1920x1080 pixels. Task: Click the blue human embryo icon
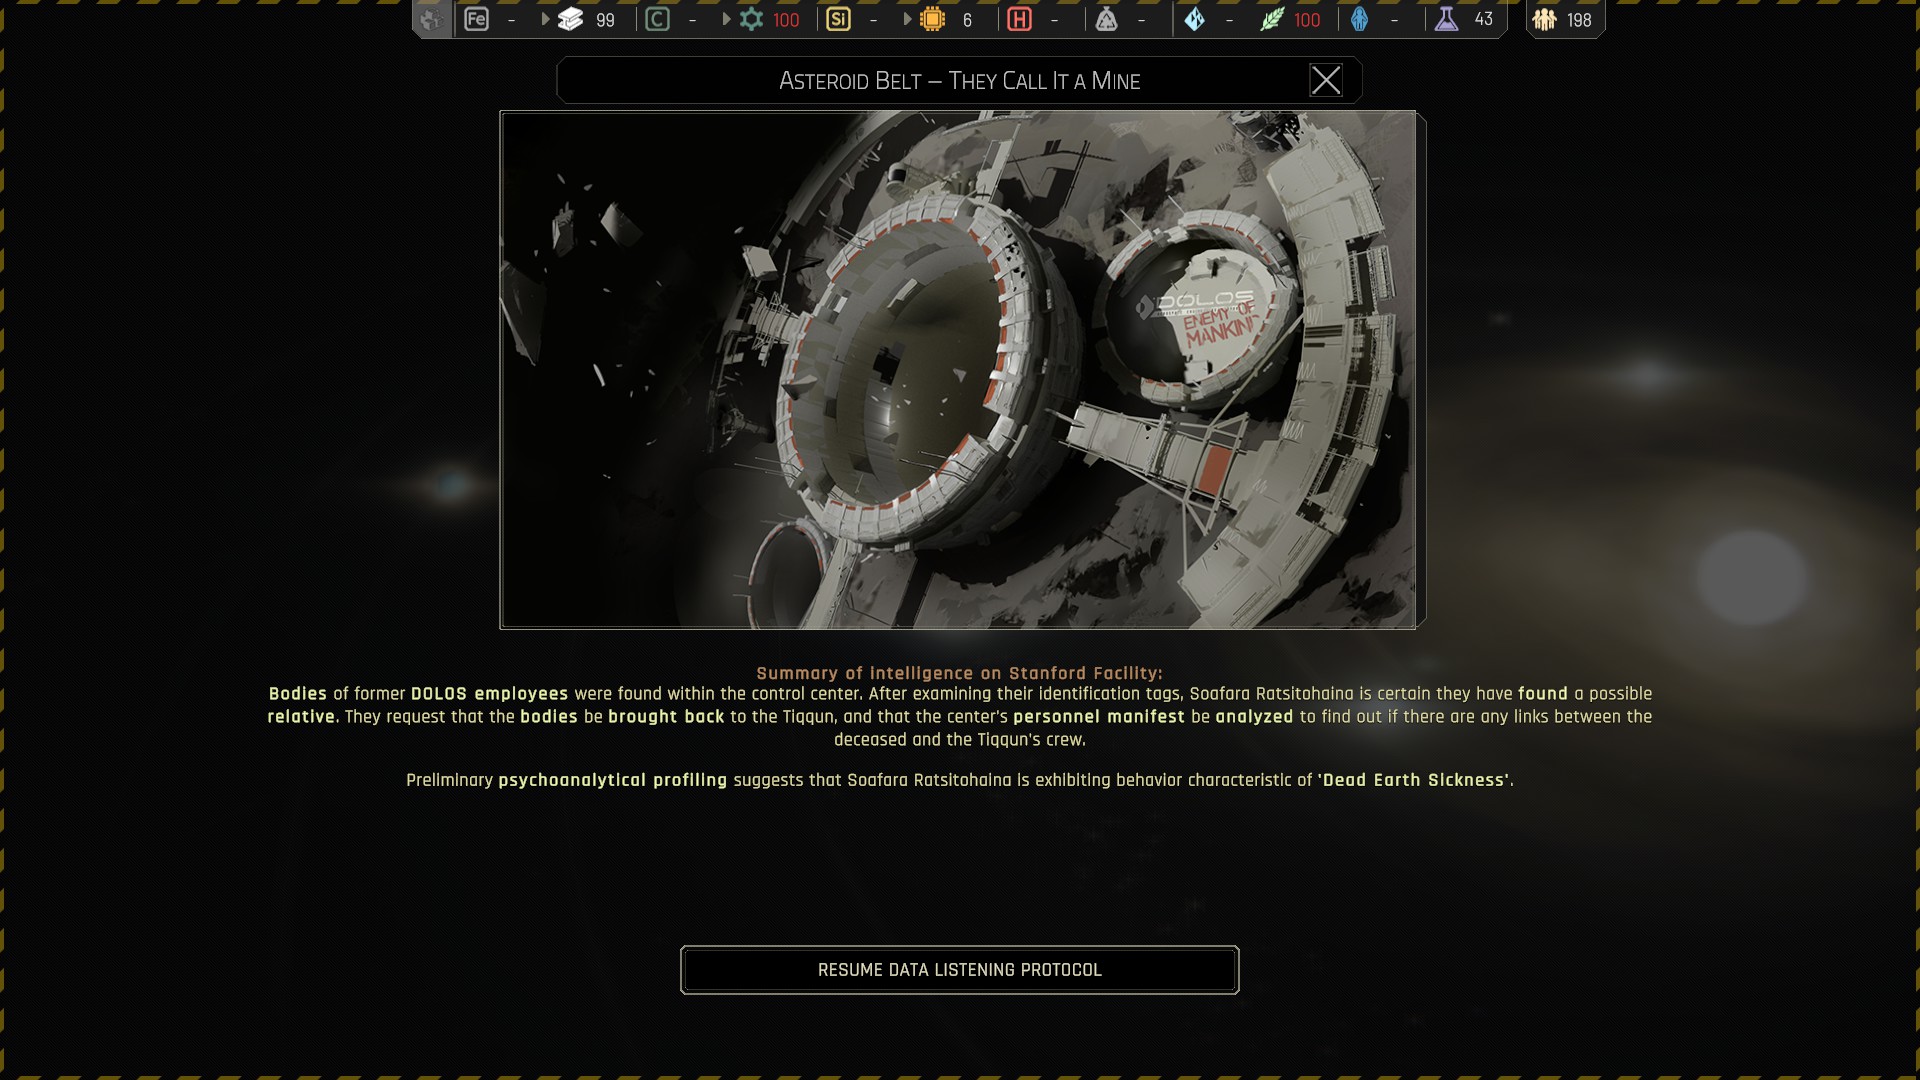point(1359,19)
